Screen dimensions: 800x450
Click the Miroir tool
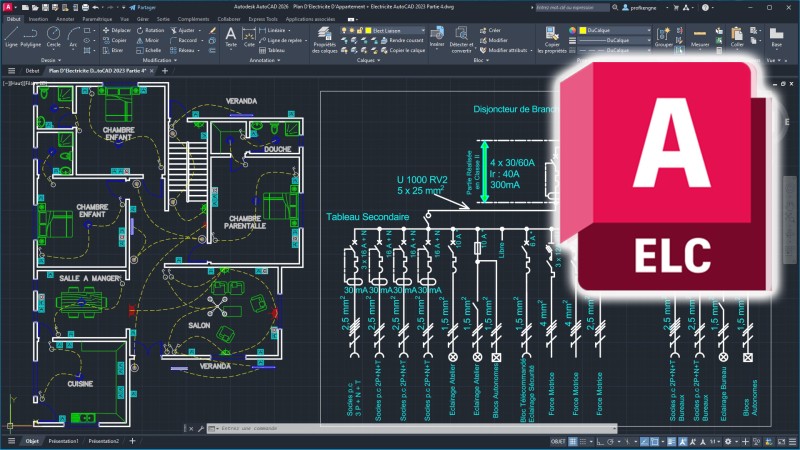click(x=147, y=40)
